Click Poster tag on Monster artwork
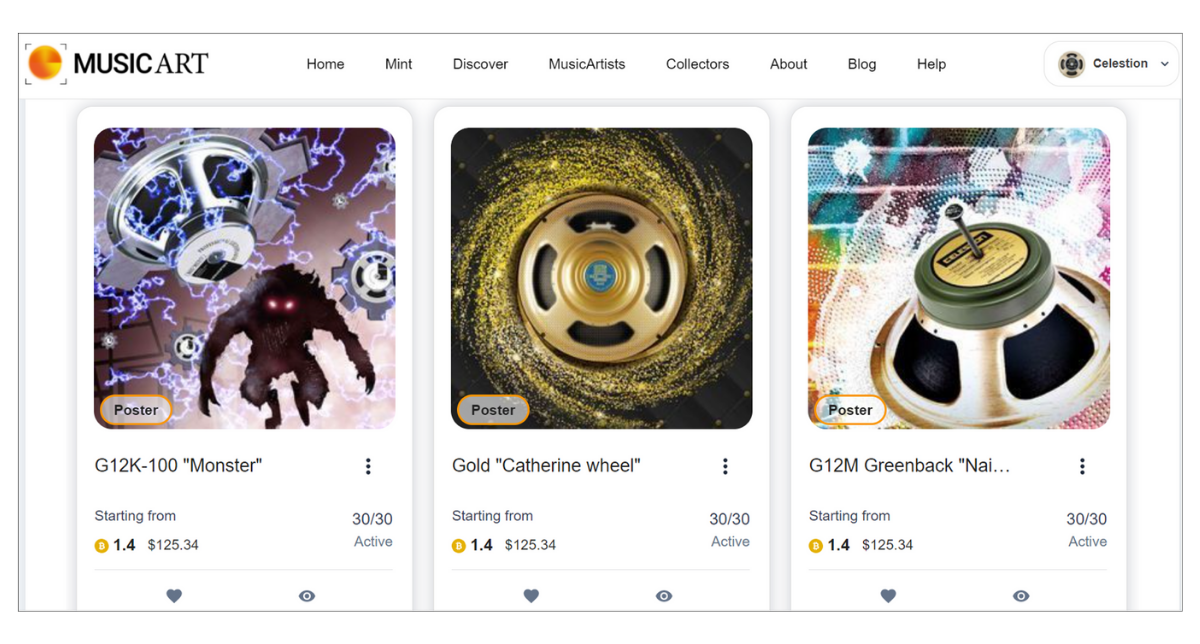Viewport: 1200px width, 644px height. coord(136,410)
